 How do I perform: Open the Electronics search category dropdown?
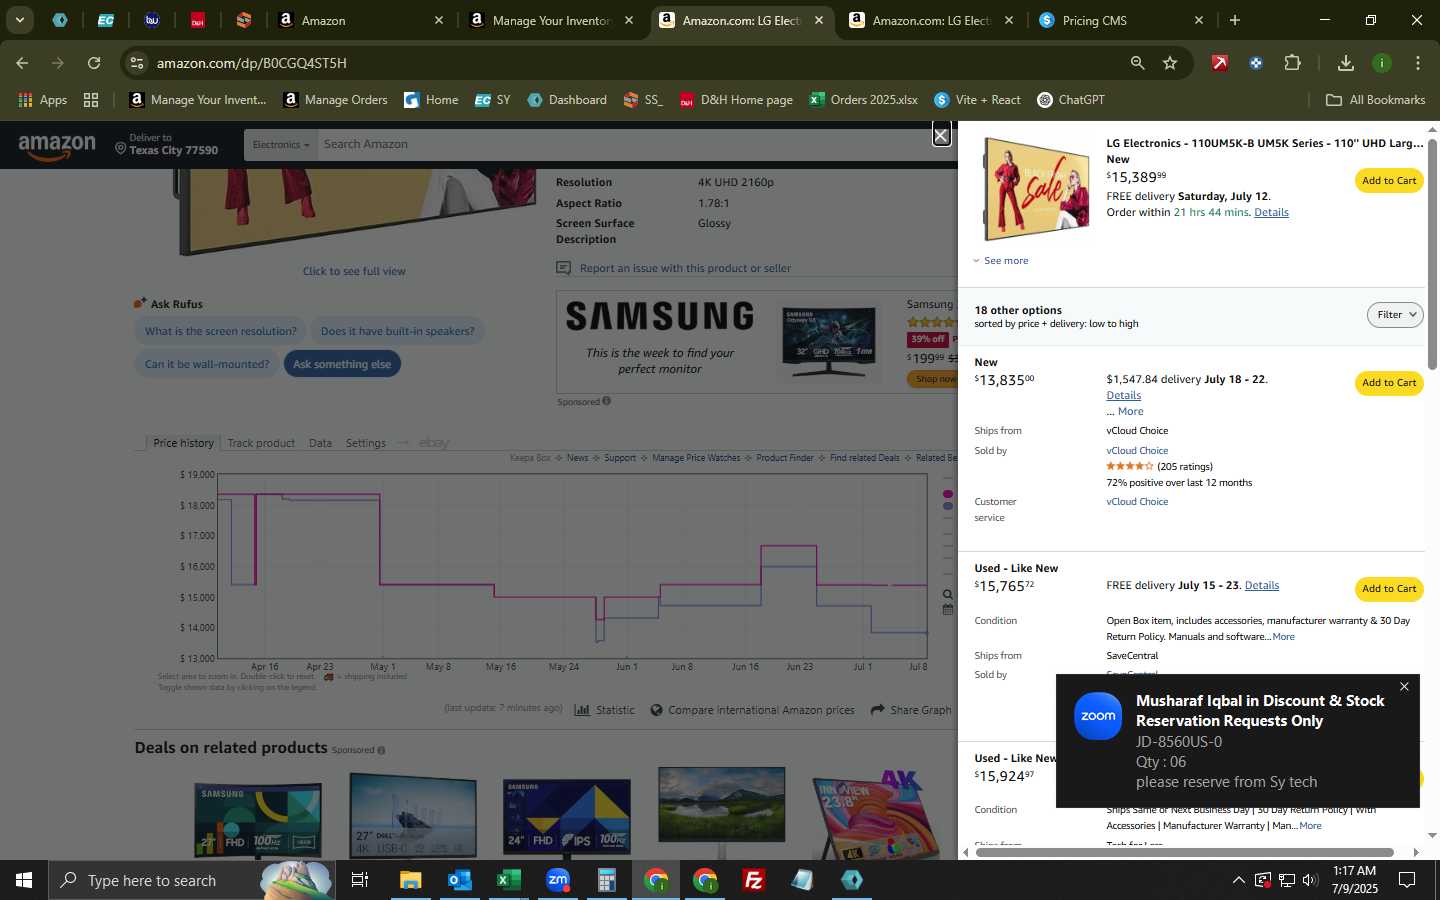coord(281,145)
